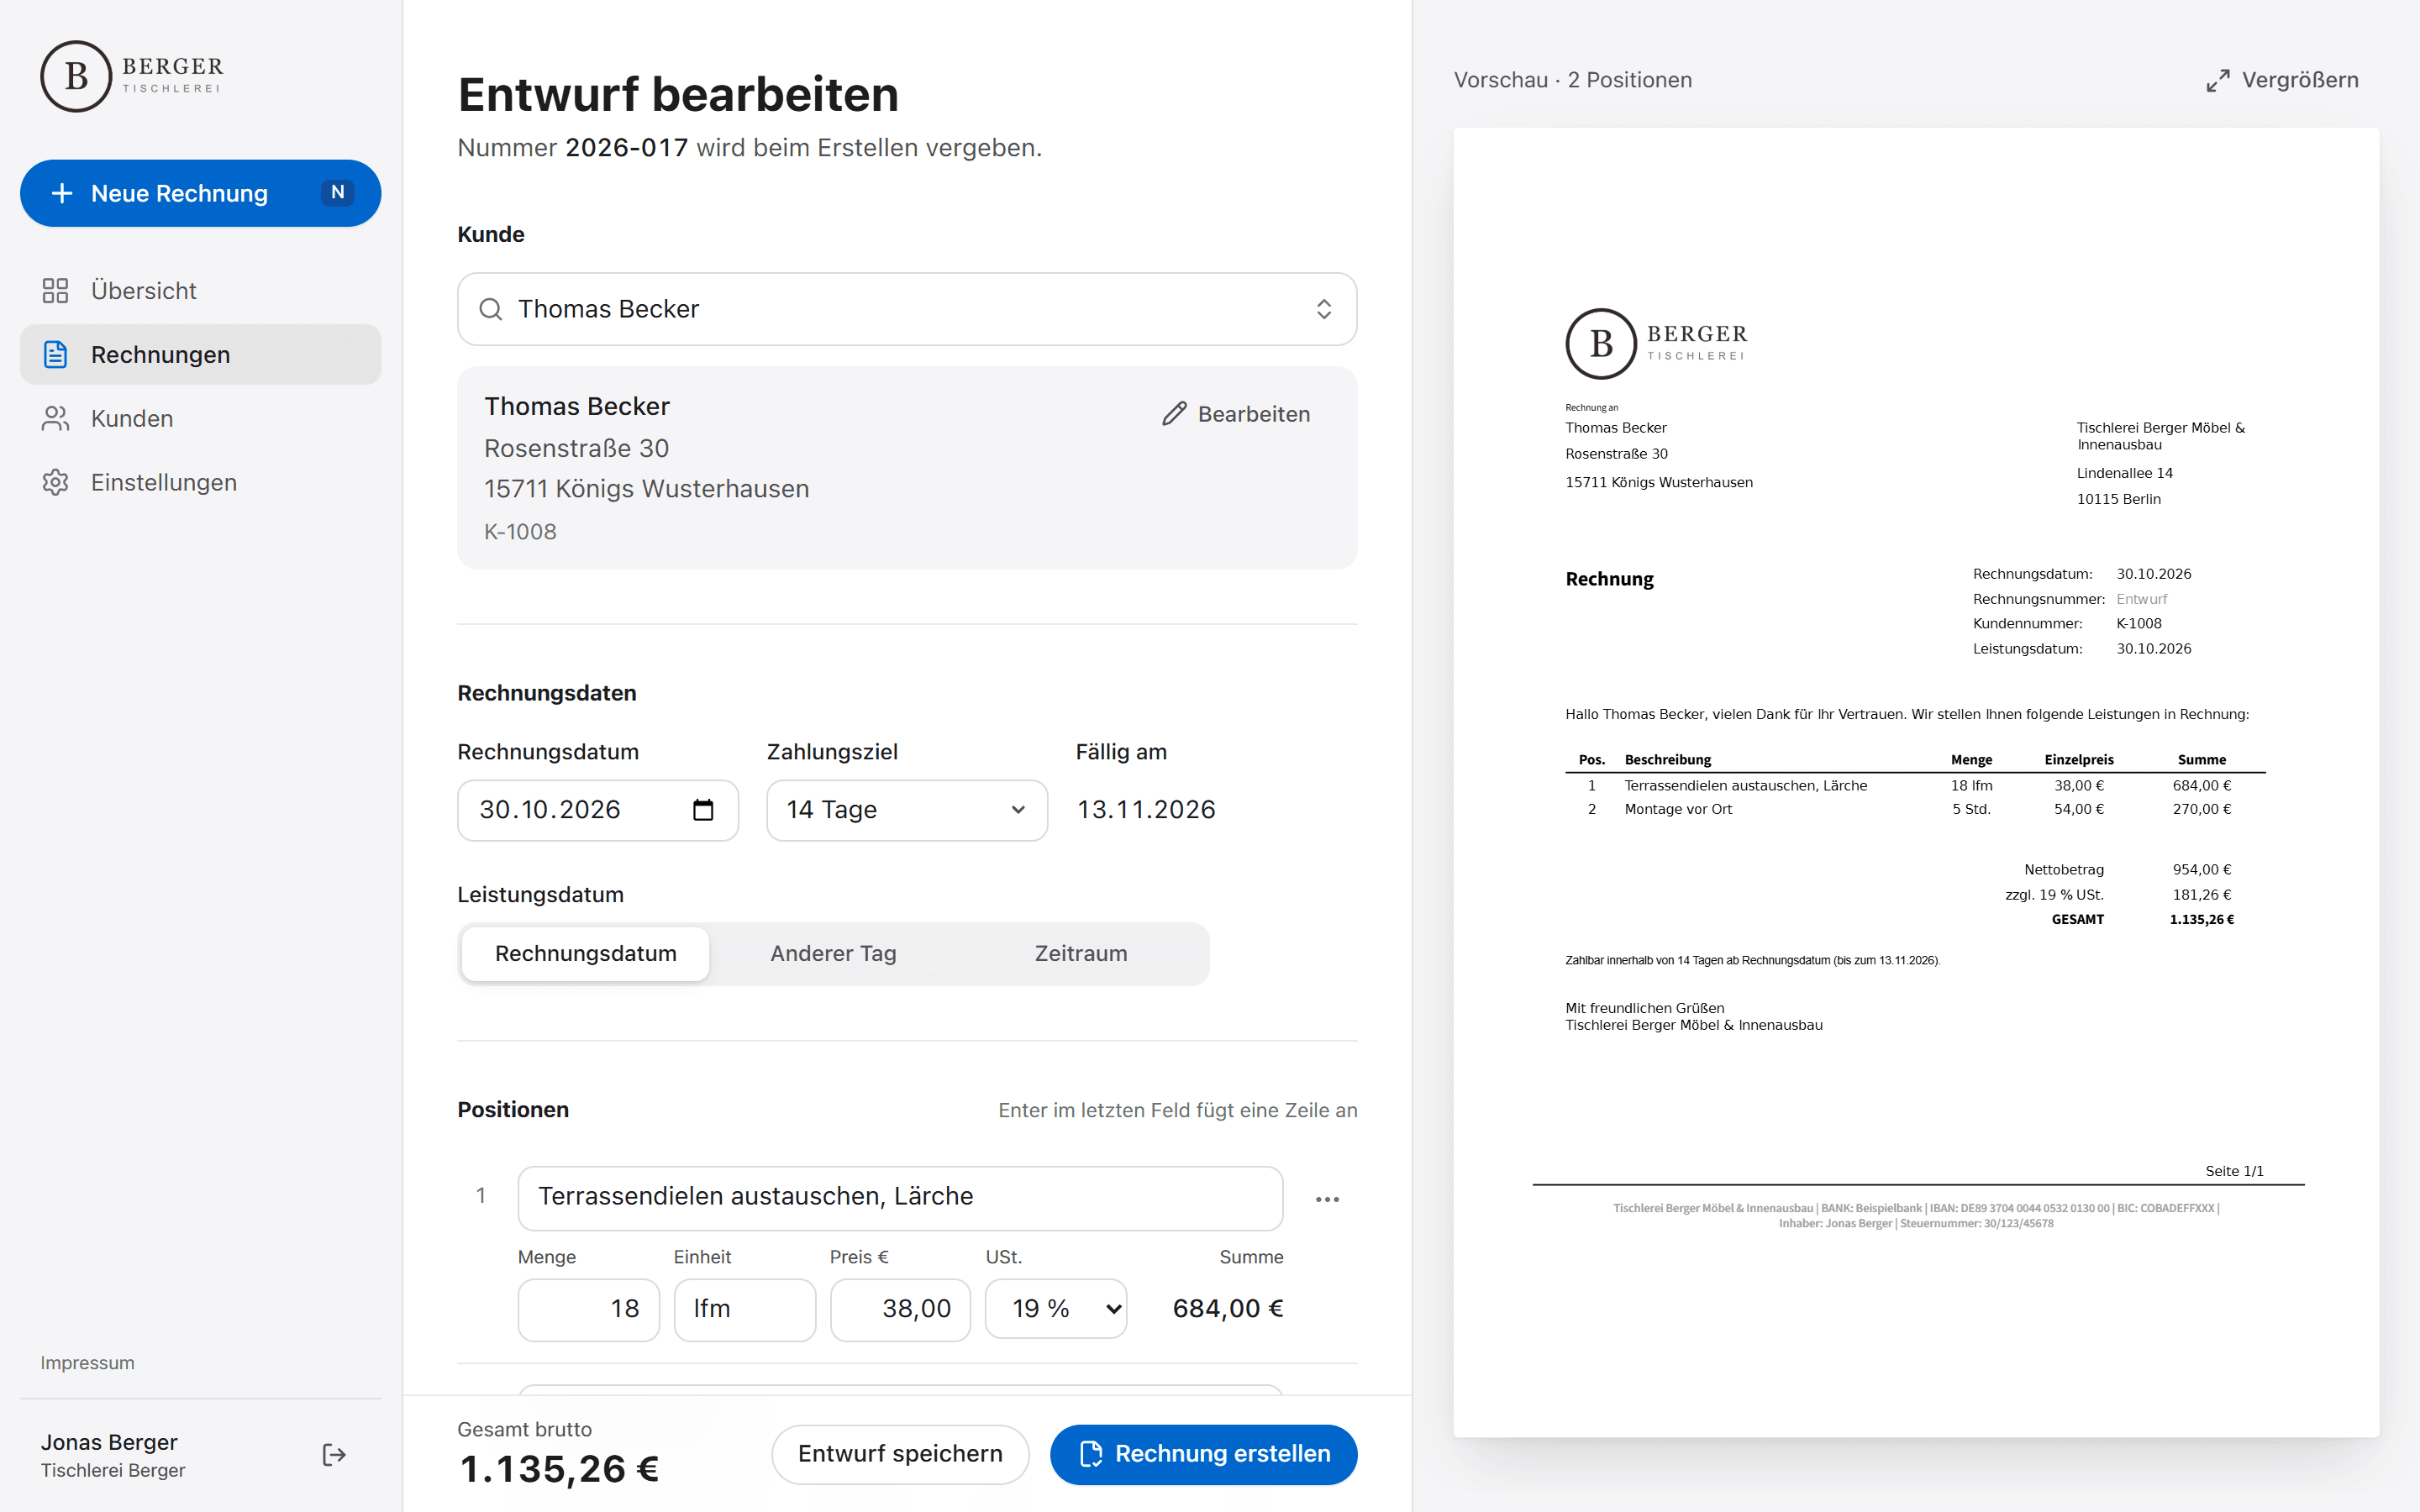
Task: Click the Jonas Berger user name
Action: [109, 1442]
